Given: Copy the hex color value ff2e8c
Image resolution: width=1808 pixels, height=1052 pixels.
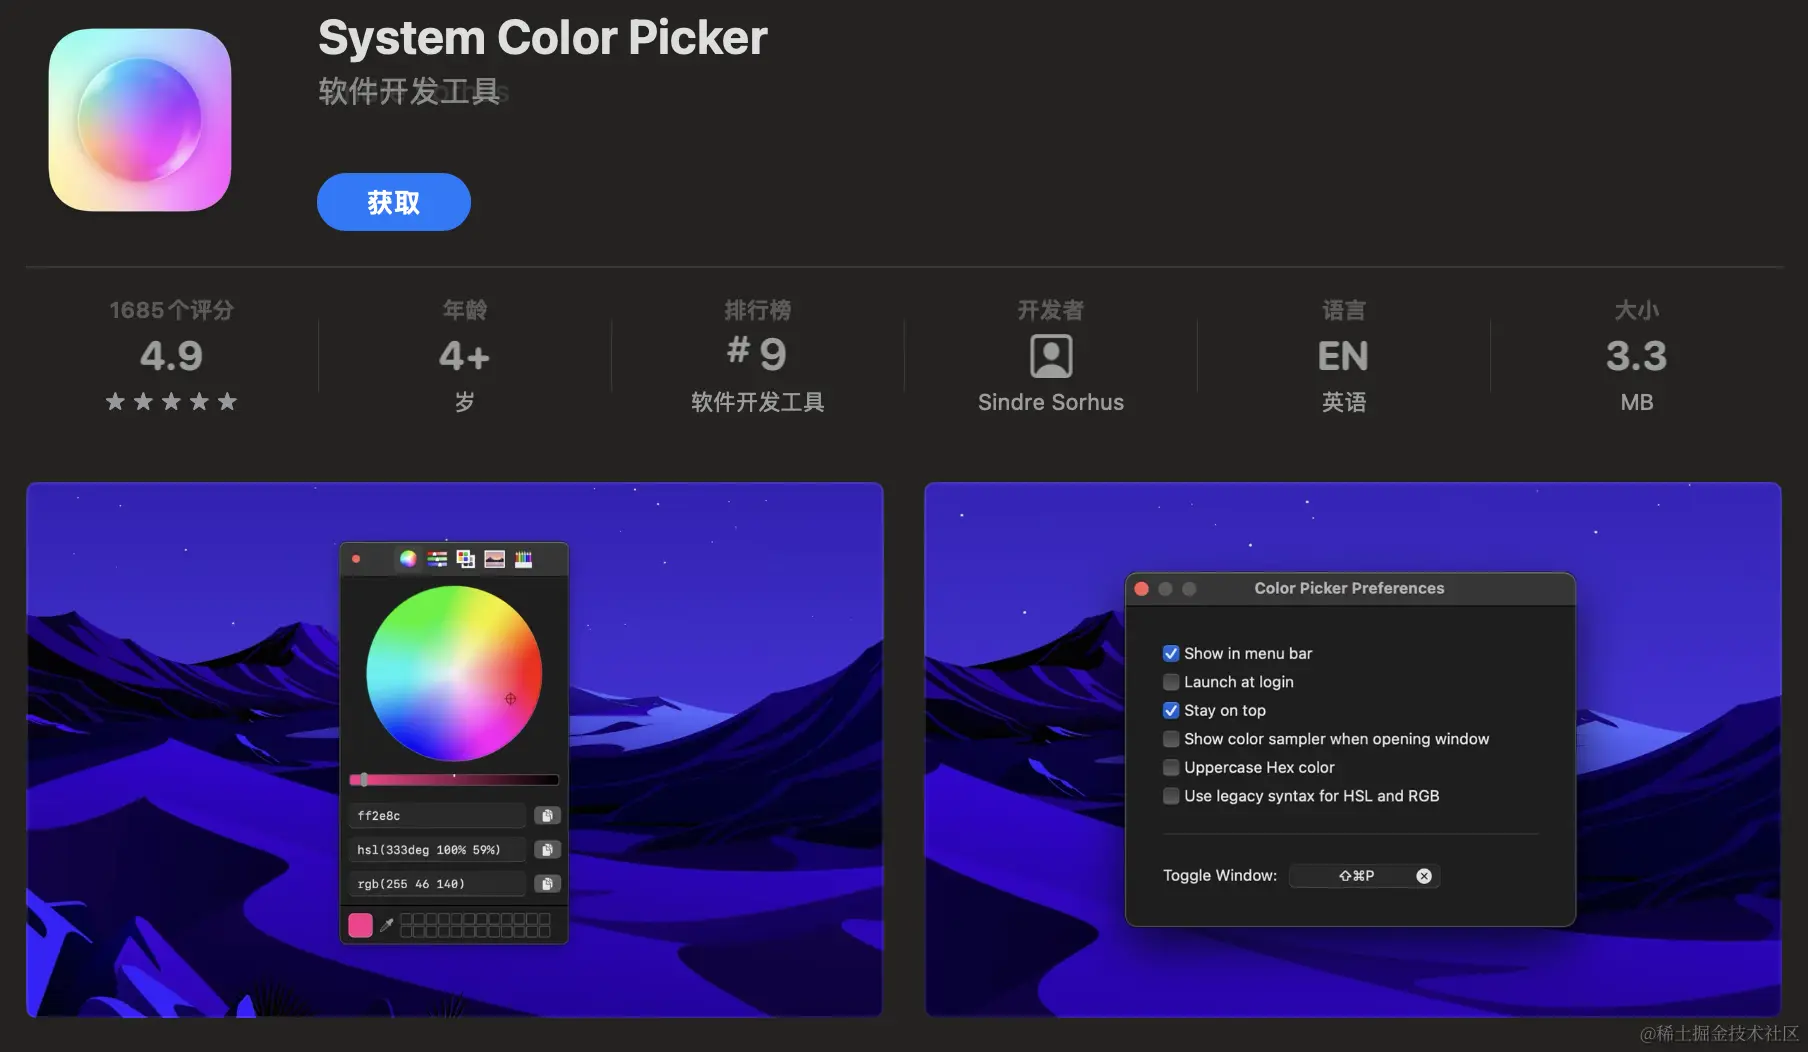Looking at the screenshot, I should (547, 816).
